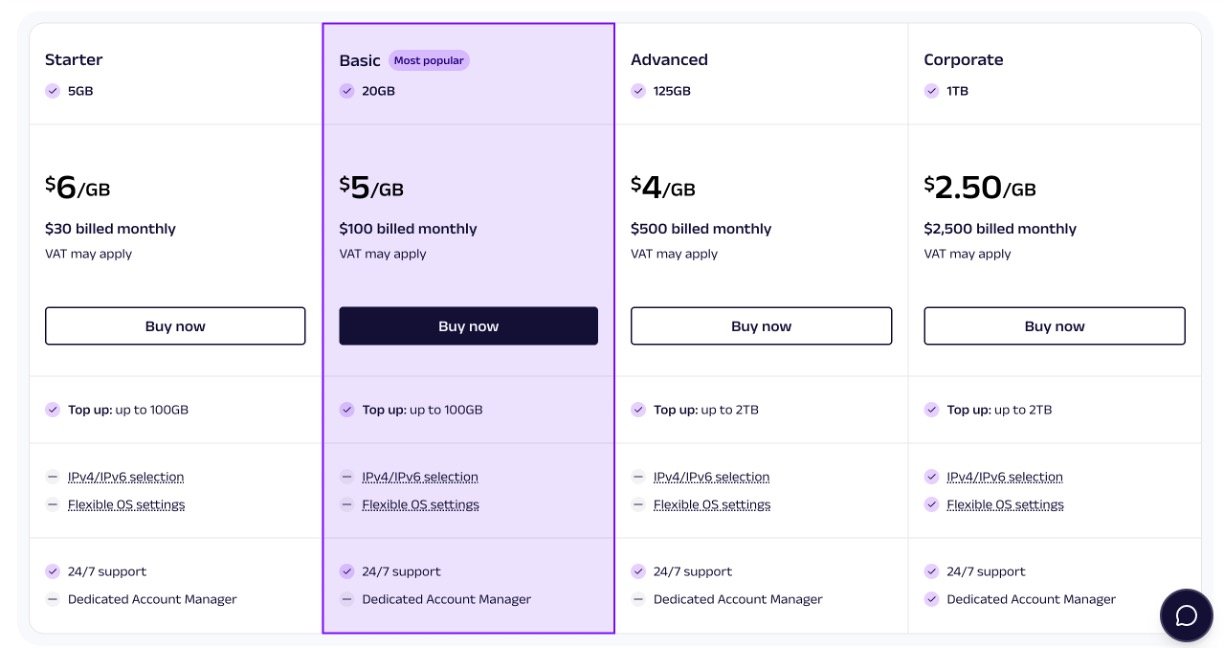Click IPv4/IPv6 selection link under Advanced
Image resolution: width=1224 pixels, height=648 pixels.
pyautogui.click(x=711, y=477)
